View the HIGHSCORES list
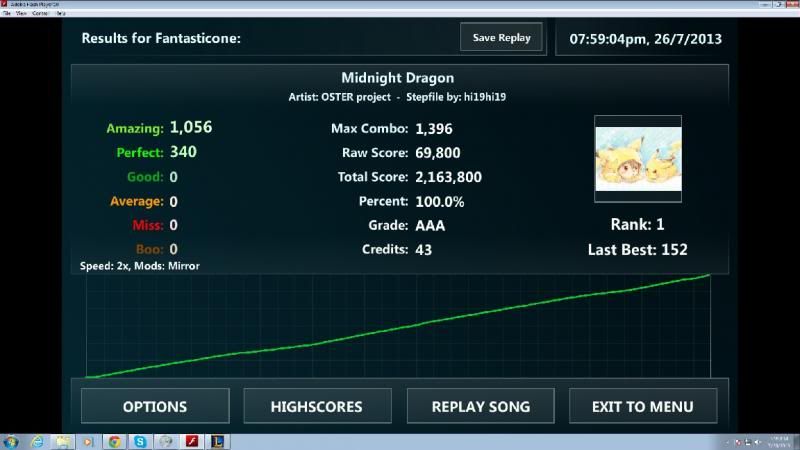 click(x=317, y=407)
